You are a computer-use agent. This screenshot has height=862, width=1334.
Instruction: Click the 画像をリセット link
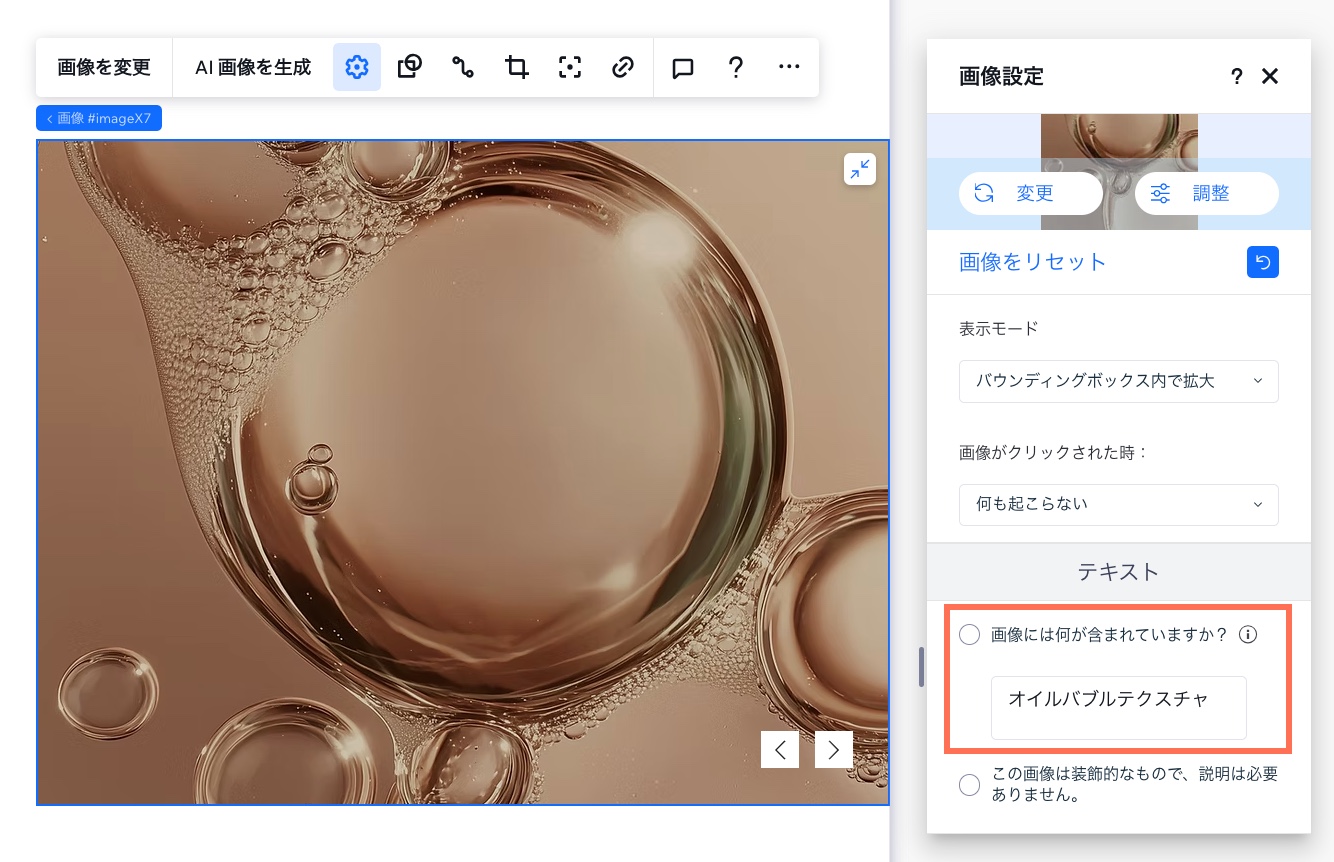click(1033, 262)
